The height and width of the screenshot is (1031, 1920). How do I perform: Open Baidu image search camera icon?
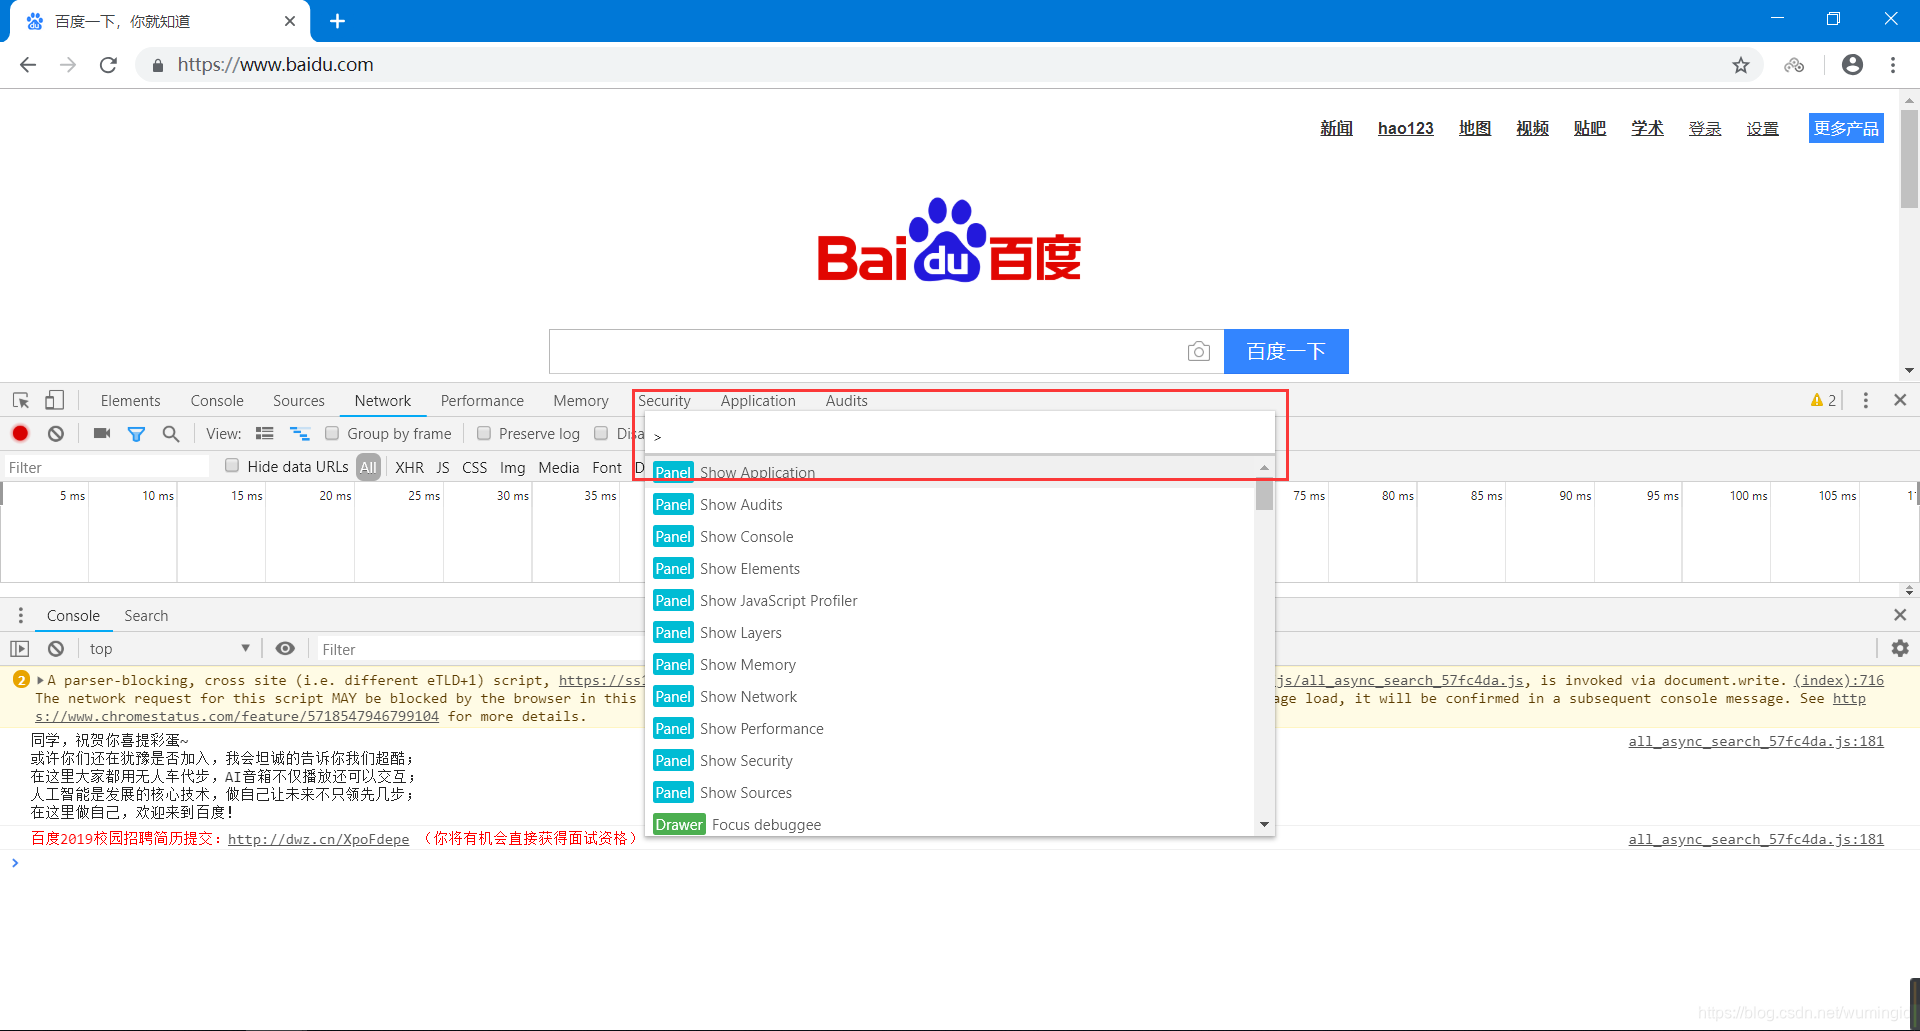(x=1198, y=351)
